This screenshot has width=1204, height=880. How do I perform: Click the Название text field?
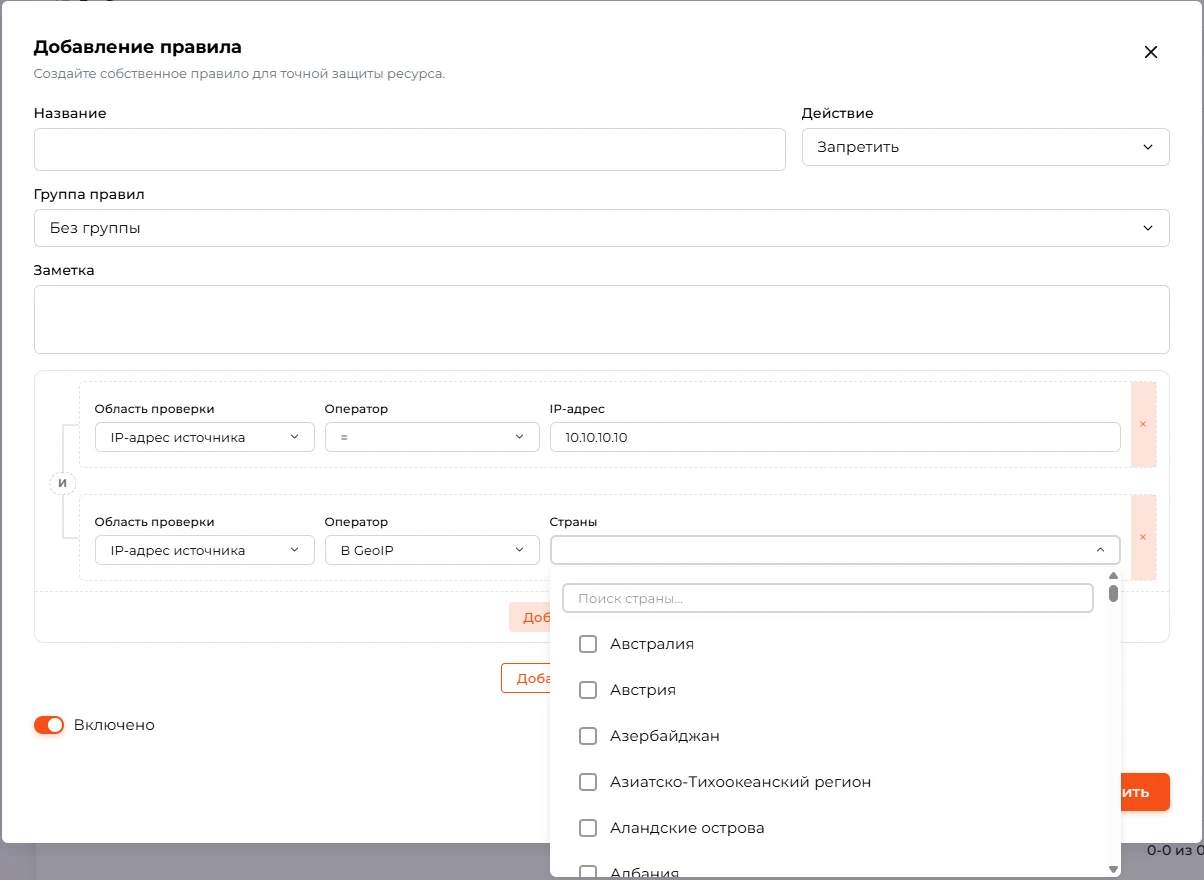[410, 149]
